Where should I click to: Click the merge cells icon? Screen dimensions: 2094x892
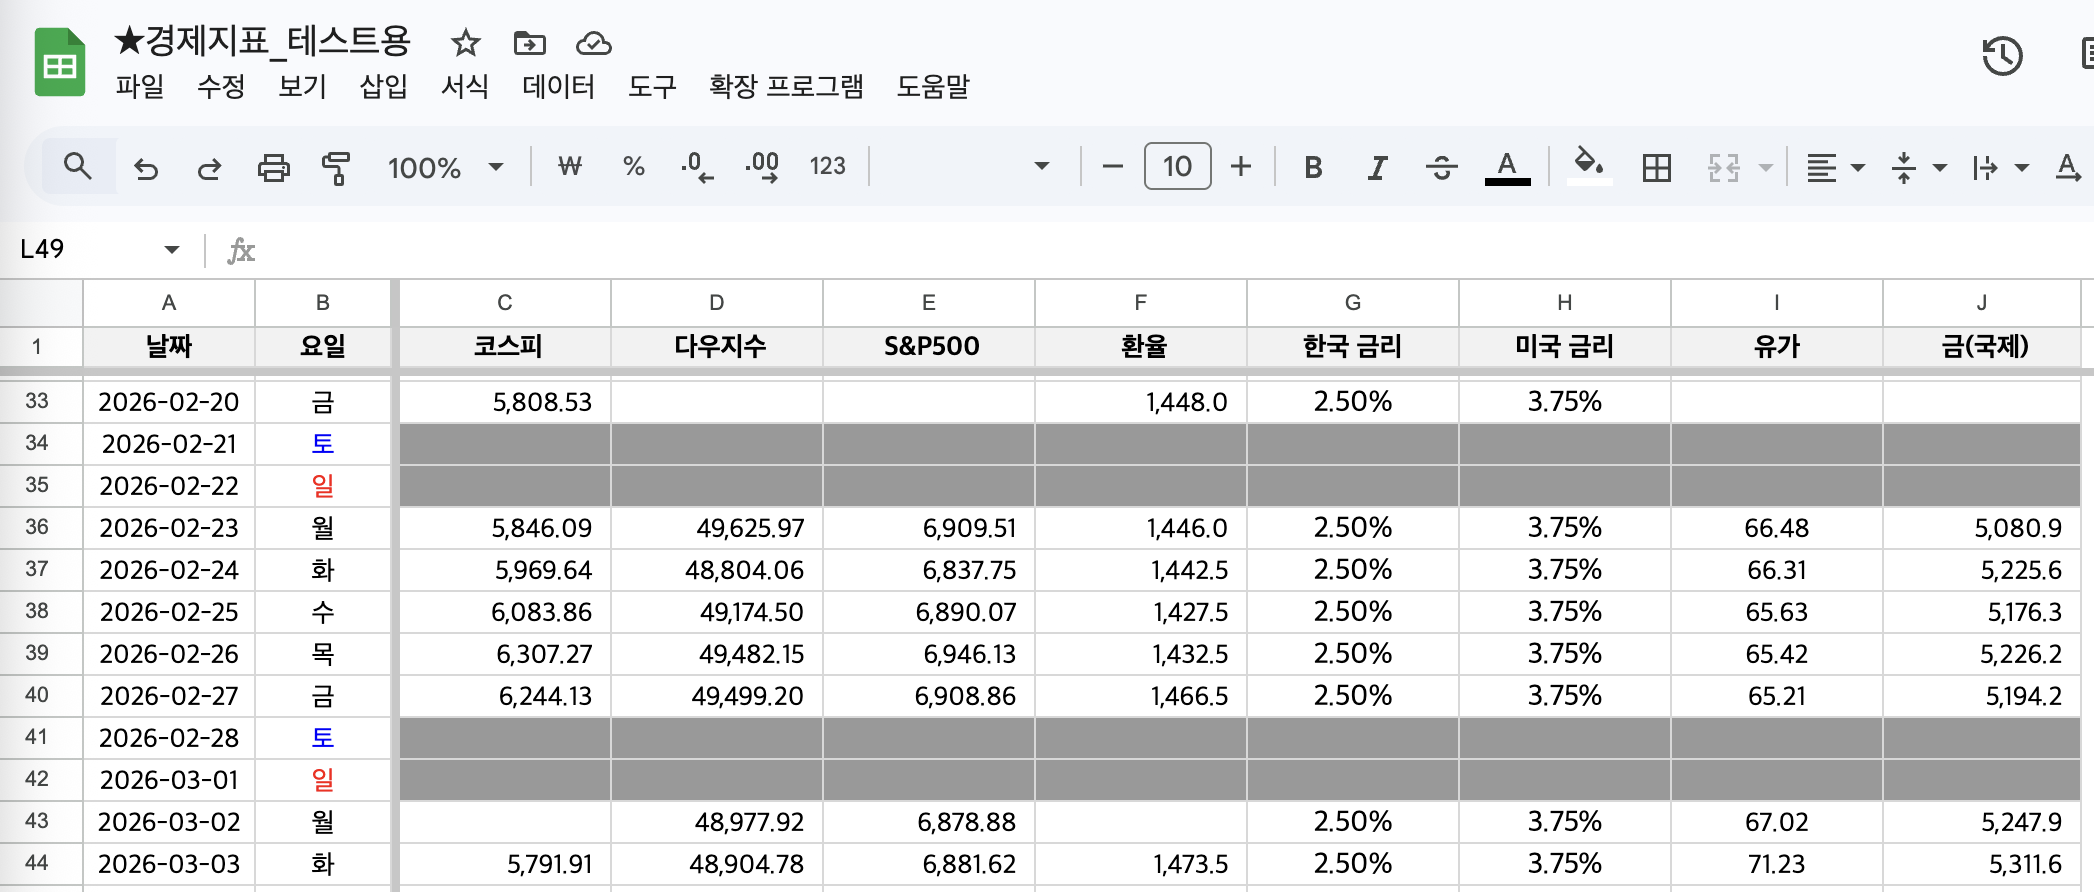tap(1724, 167)
